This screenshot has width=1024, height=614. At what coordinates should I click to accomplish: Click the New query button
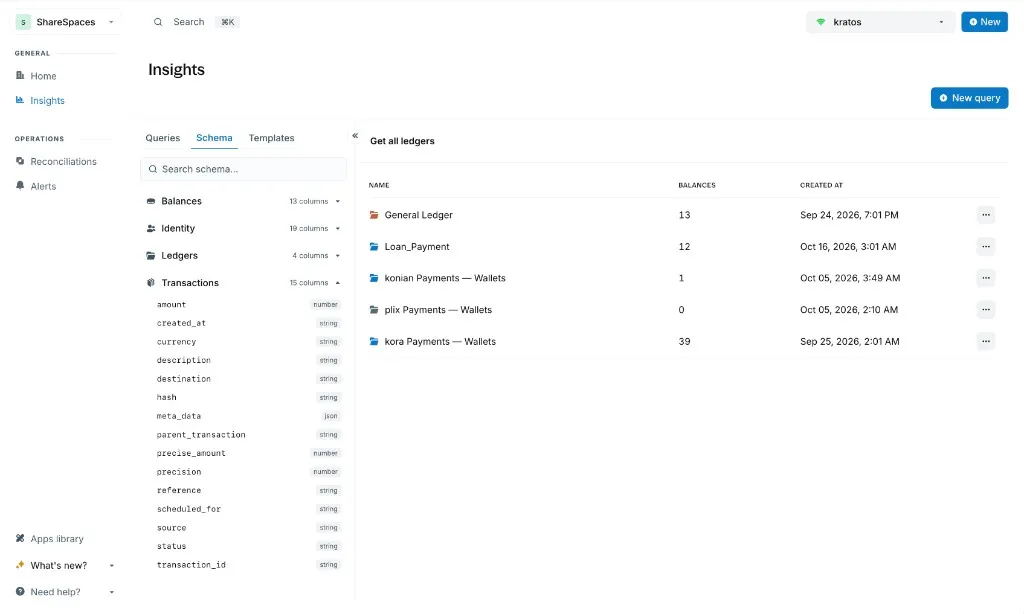coord(969,98)
